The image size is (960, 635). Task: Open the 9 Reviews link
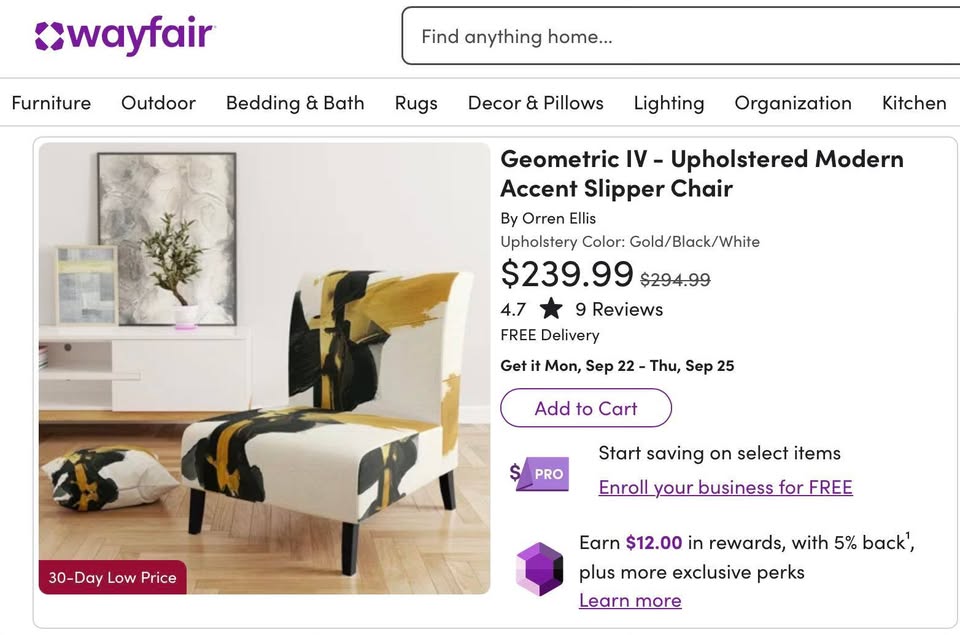[x=619, y=309]
